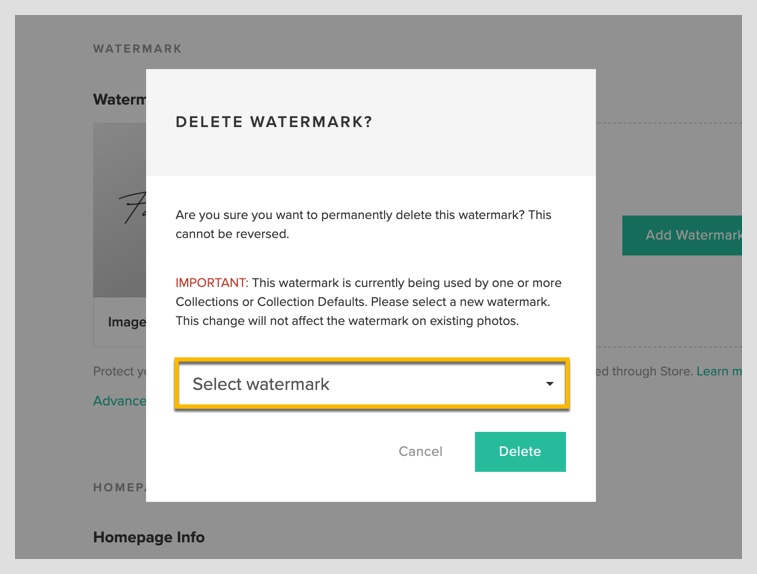757x574 pixels.
Task: Click the gray dialog header area
Action: coord(371,123)
